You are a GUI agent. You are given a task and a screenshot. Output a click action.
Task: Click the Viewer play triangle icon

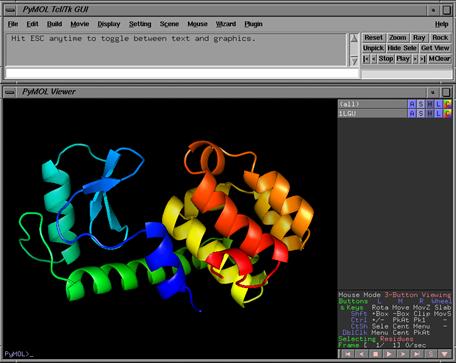[x=389, y=354]
